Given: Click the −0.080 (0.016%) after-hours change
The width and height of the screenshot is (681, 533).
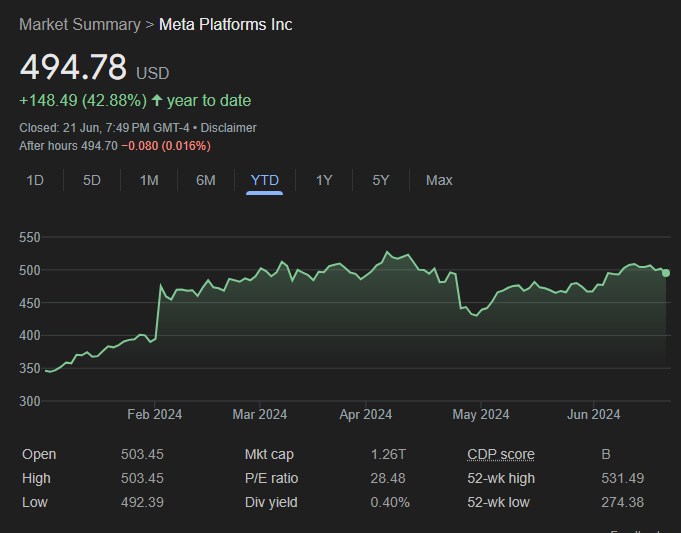Looking at the screenshot, I should tap(166, 146).
